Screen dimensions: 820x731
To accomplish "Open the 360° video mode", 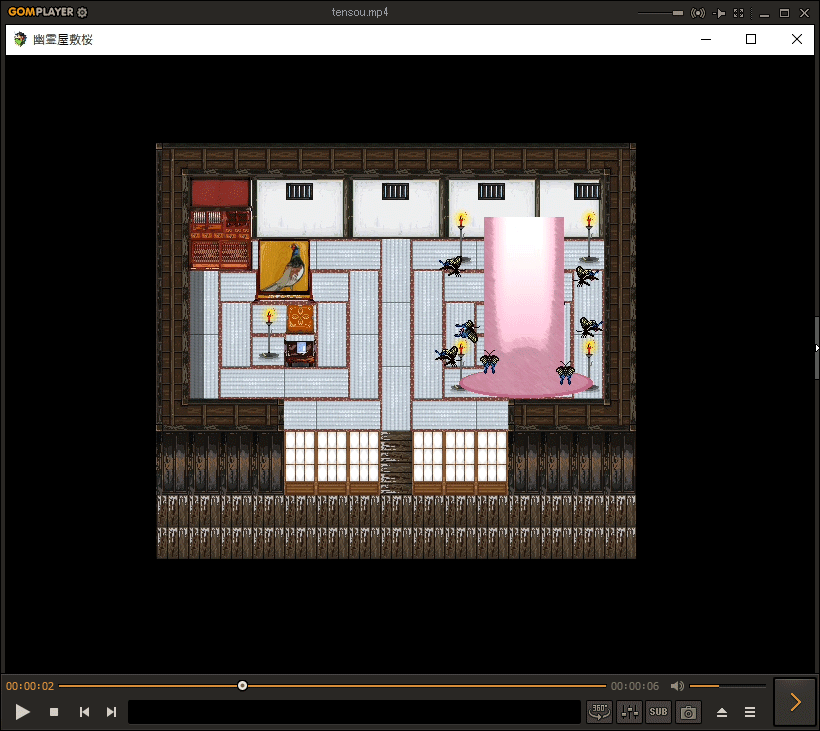I will tap(599, 712).
